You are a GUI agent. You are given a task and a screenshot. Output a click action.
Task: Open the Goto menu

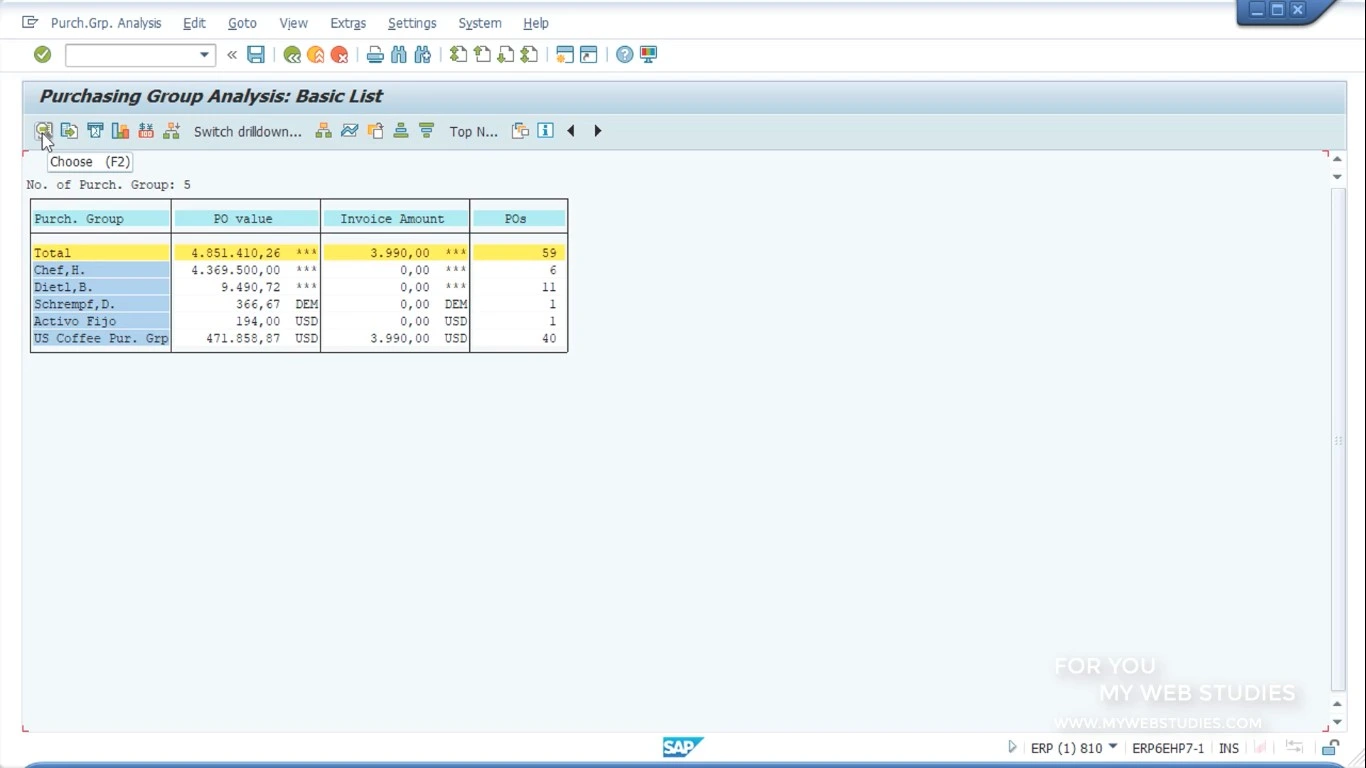[x=242, y=23]
